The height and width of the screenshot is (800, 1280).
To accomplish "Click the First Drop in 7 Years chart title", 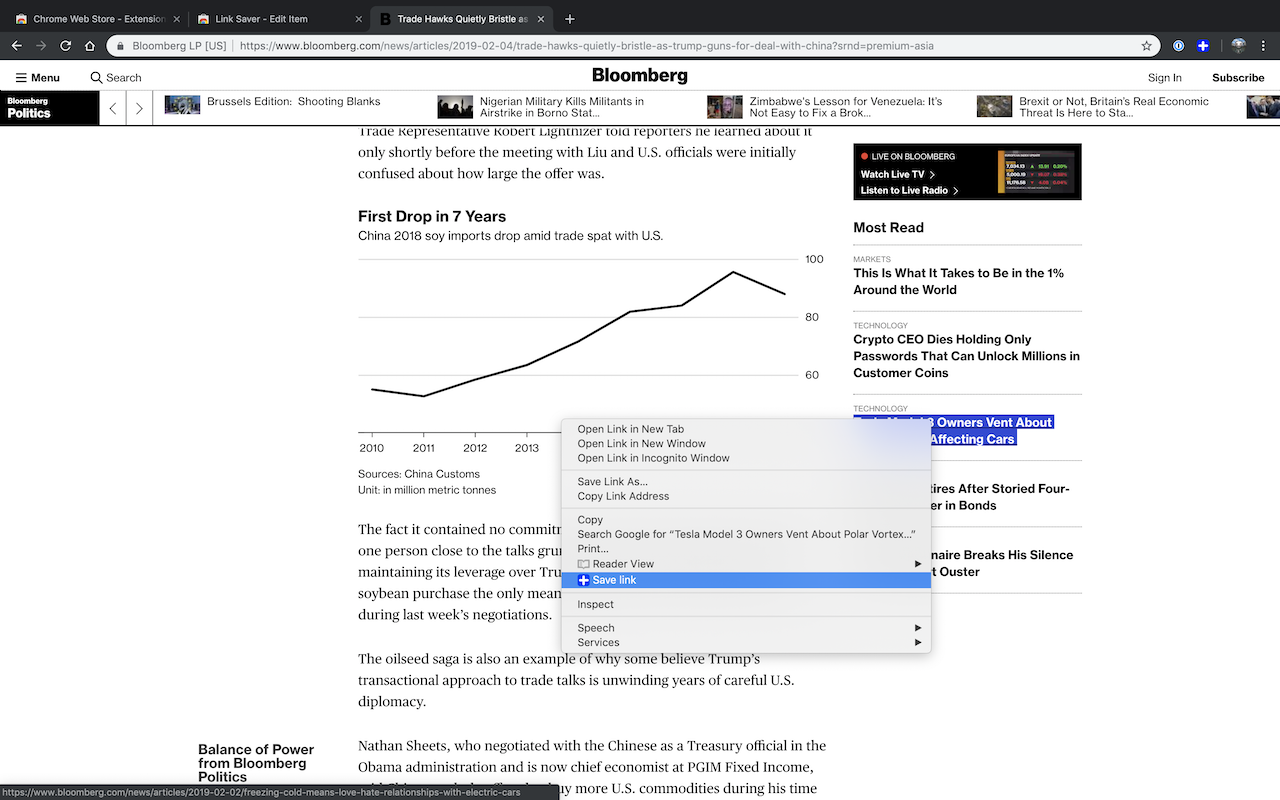I will click(x=432, y=216).
